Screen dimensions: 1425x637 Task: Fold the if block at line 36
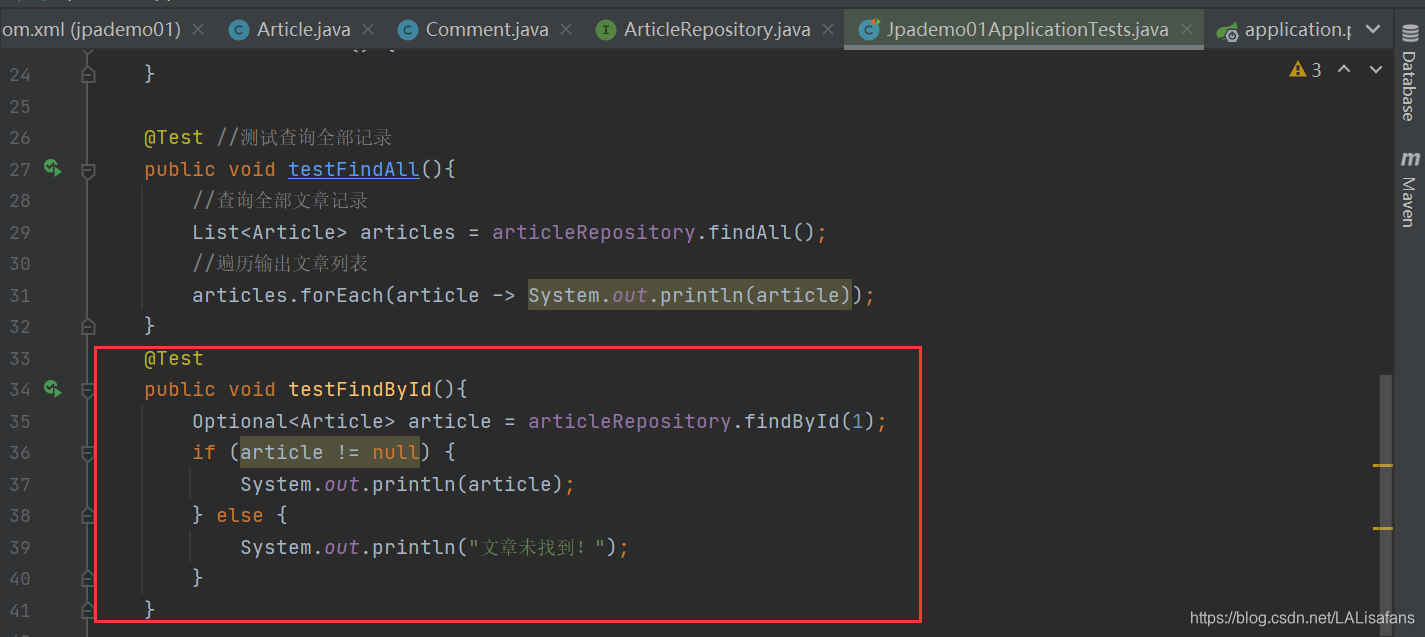click(88, 454)
